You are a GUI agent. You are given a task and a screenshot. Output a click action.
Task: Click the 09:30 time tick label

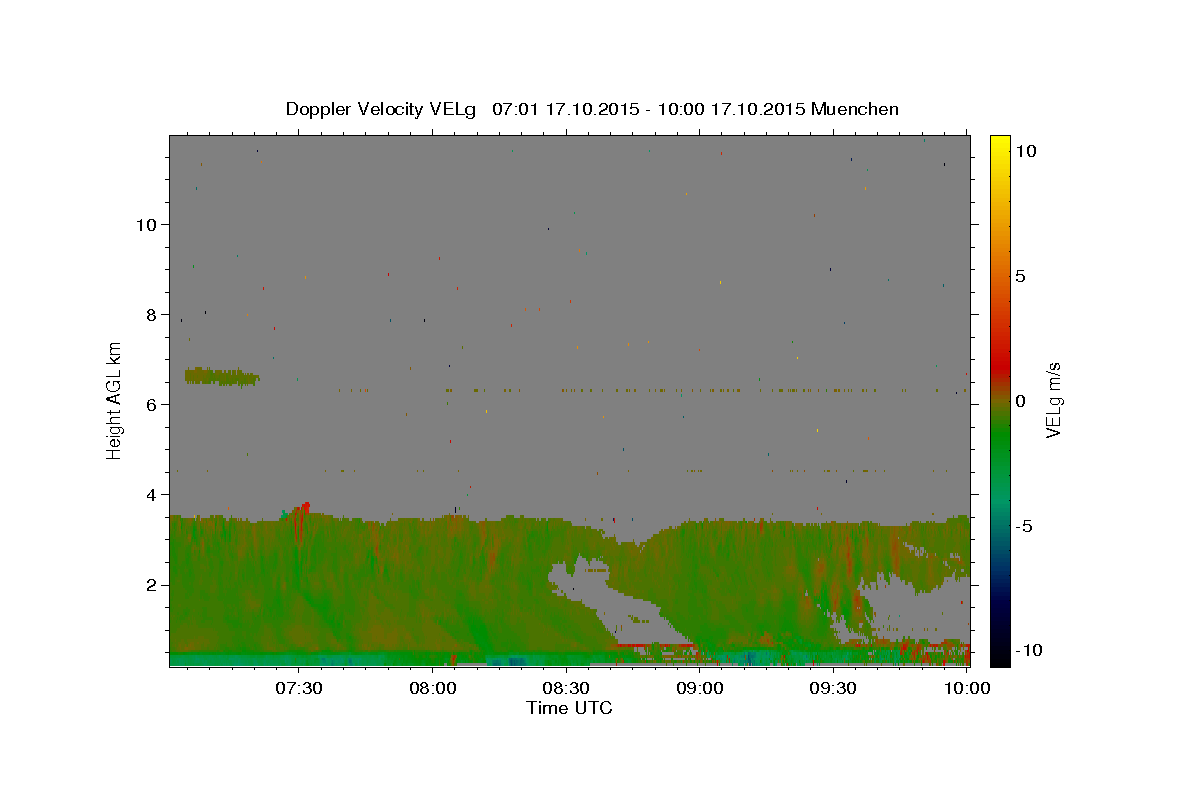[x=833, y=688]
